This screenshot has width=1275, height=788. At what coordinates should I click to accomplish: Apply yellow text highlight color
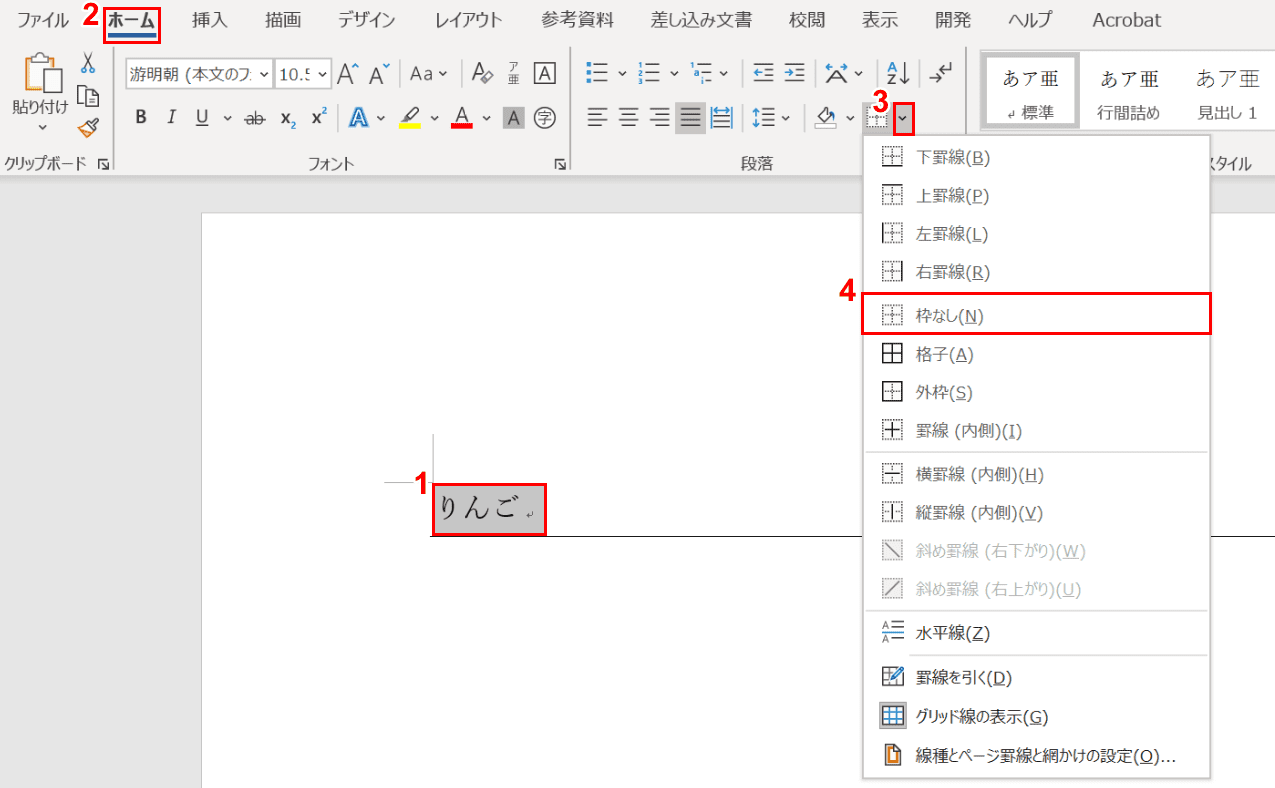pyautogui.click(x=410, y=118)
